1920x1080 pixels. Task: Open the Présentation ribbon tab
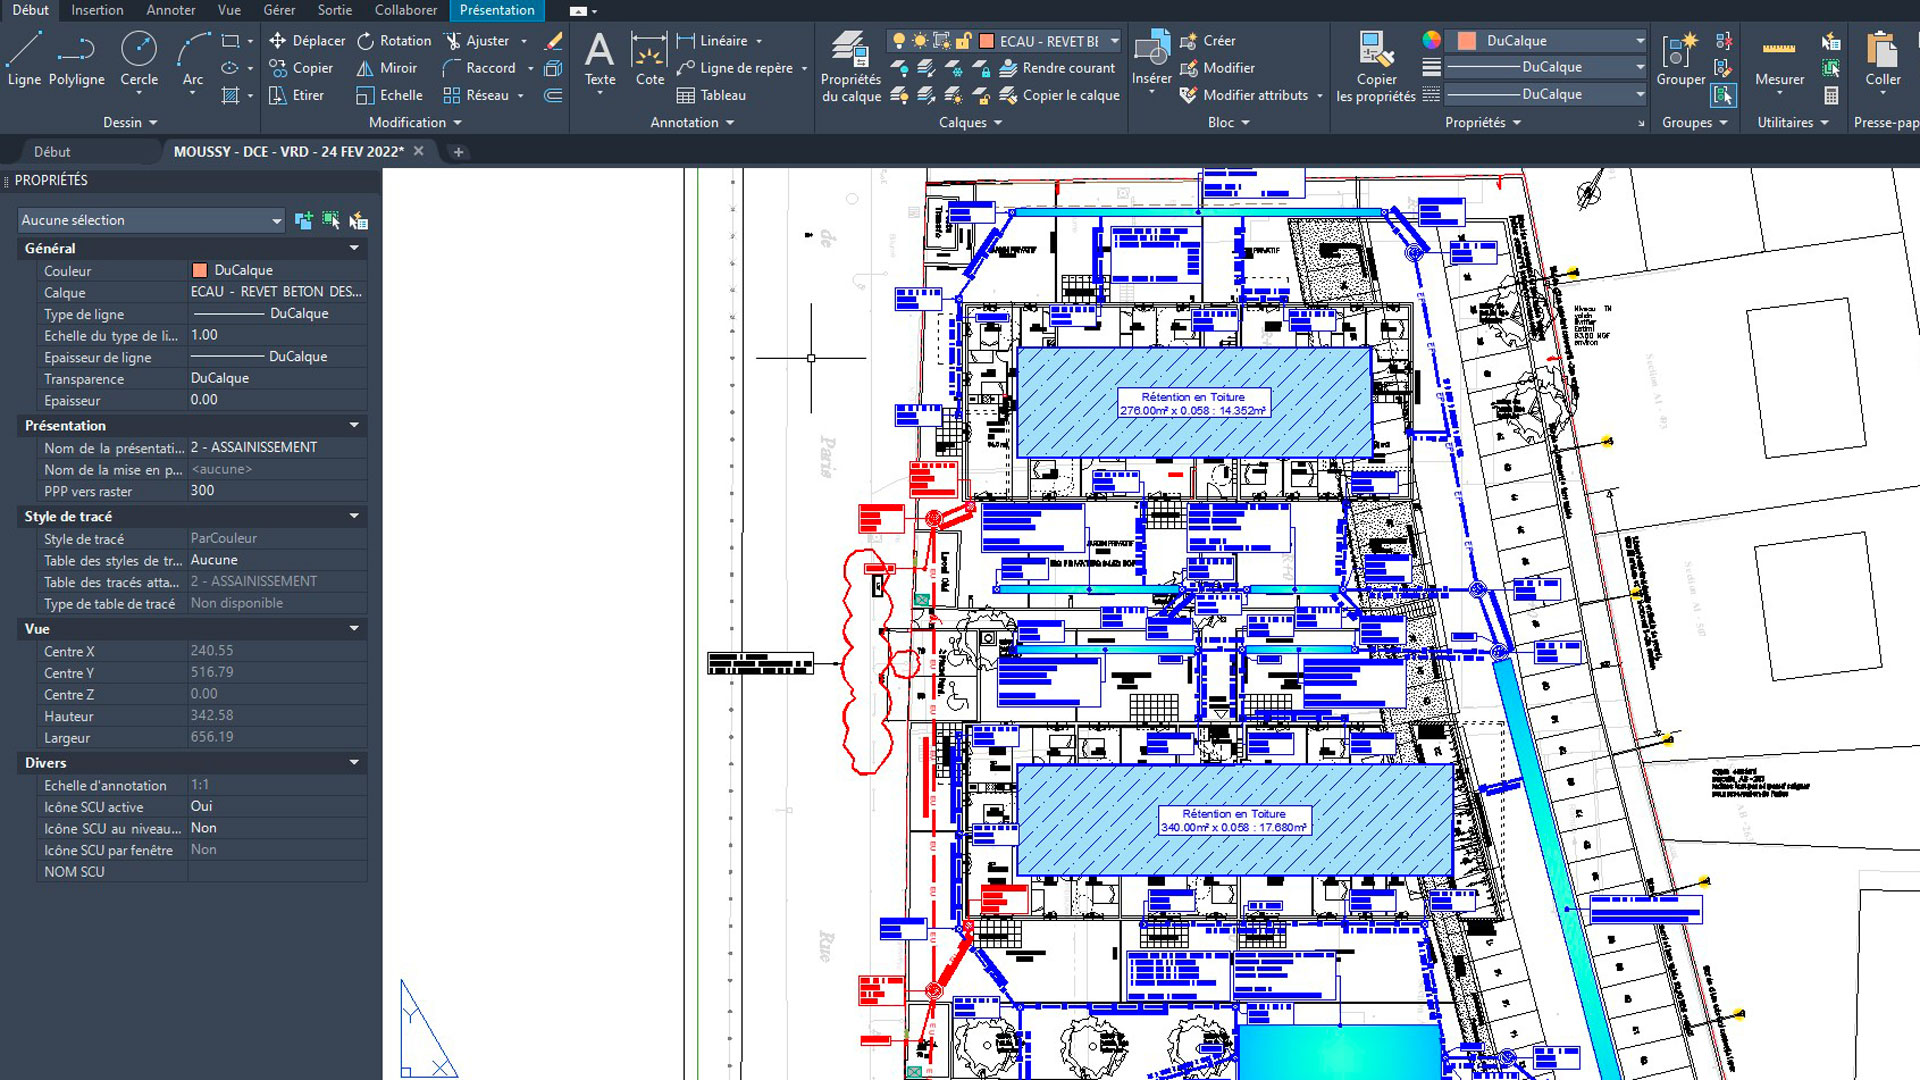tap(497, 10)
